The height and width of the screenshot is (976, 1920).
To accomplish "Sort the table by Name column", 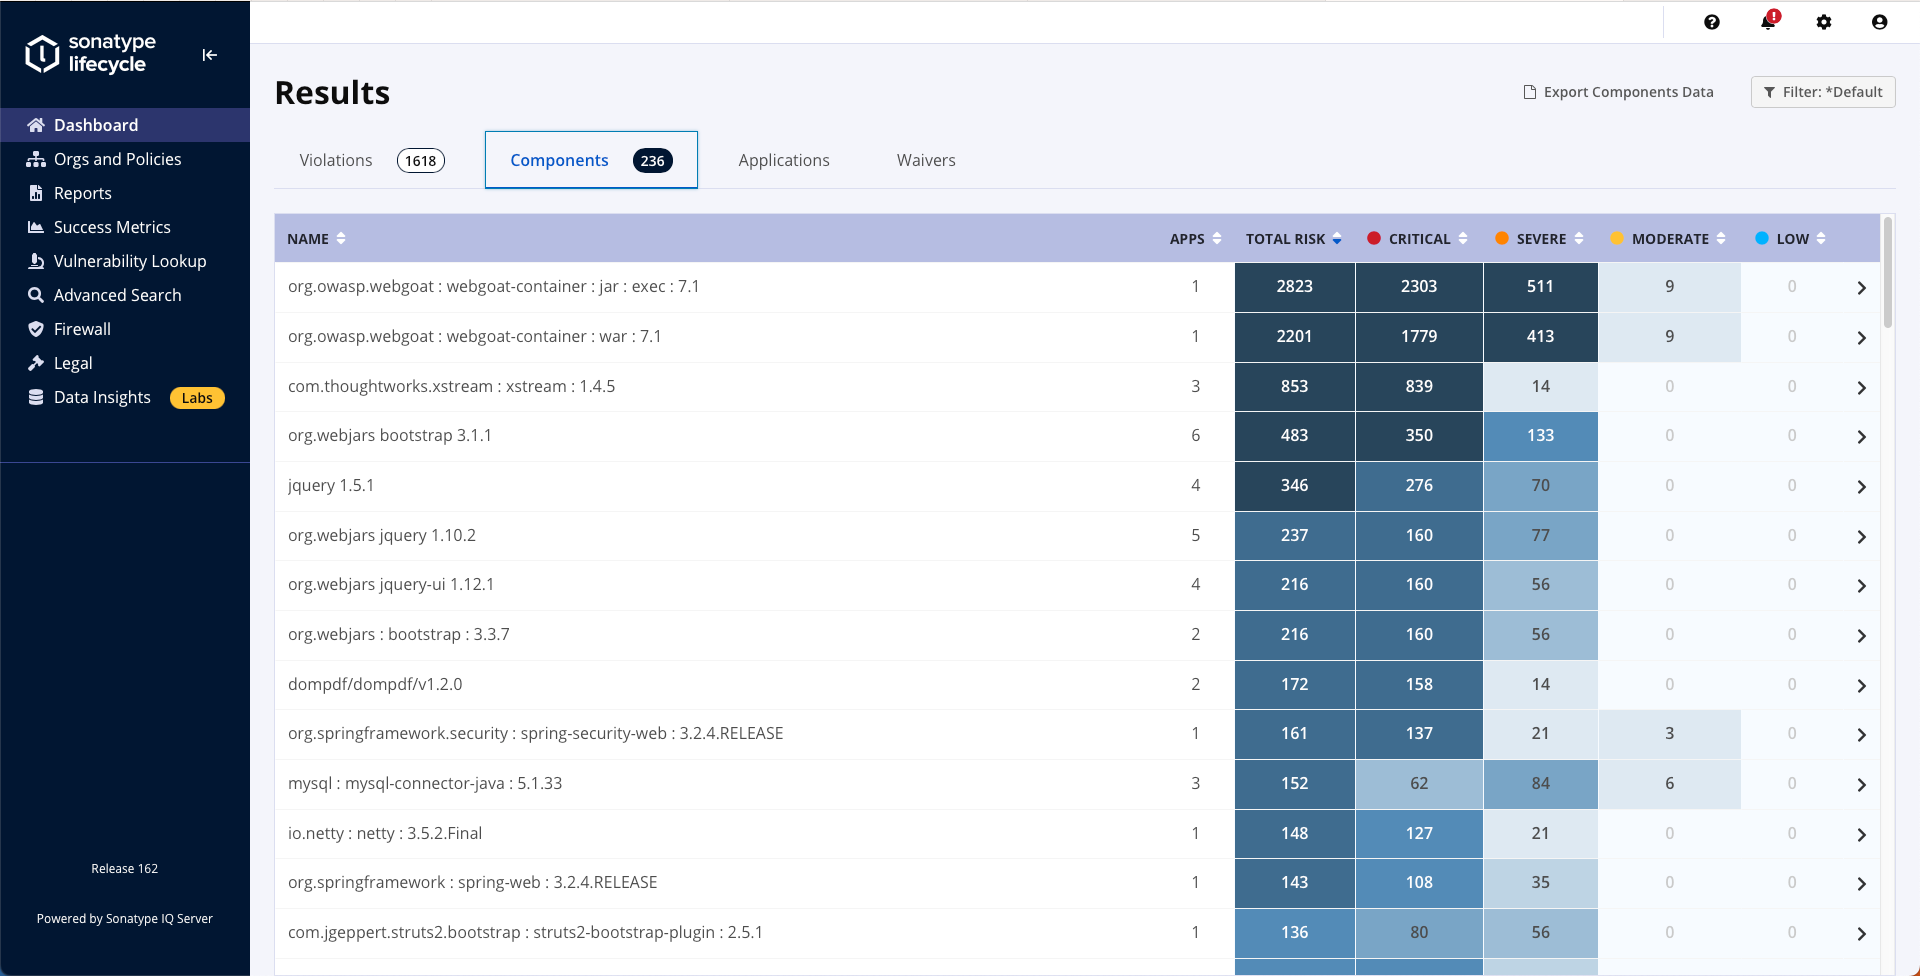I will point(316,239).
